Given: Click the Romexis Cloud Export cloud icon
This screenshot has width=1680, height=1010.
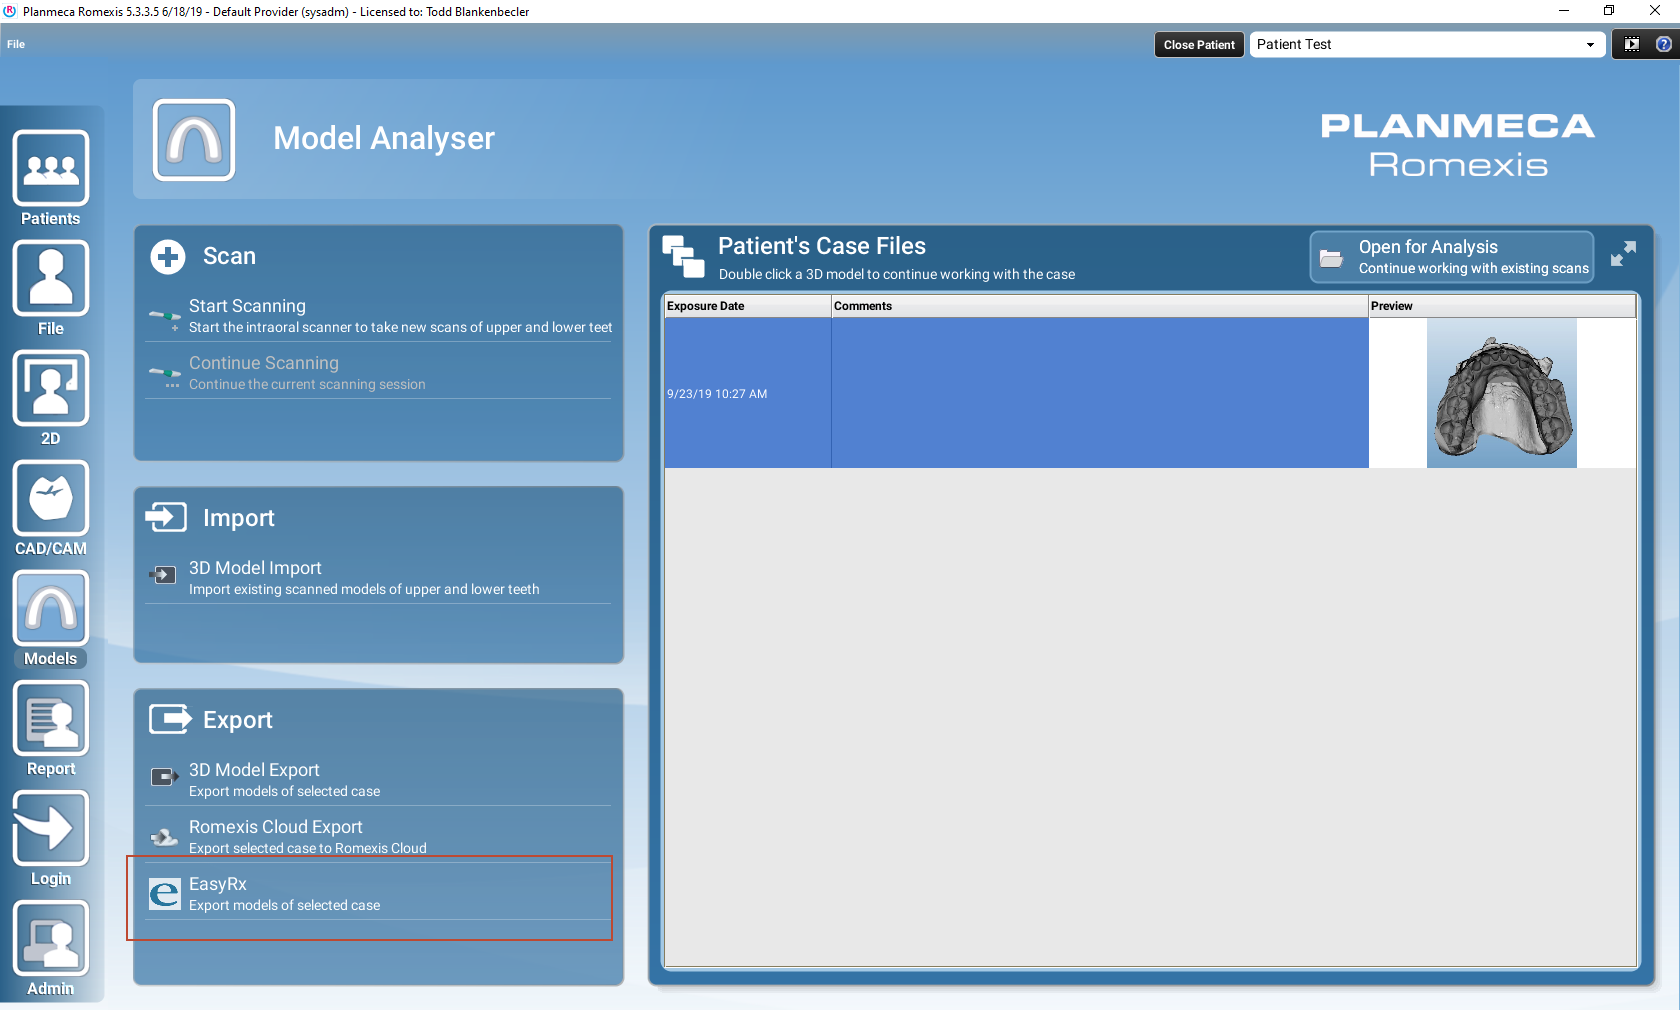Looking at the screenshot, I should 164,836.
